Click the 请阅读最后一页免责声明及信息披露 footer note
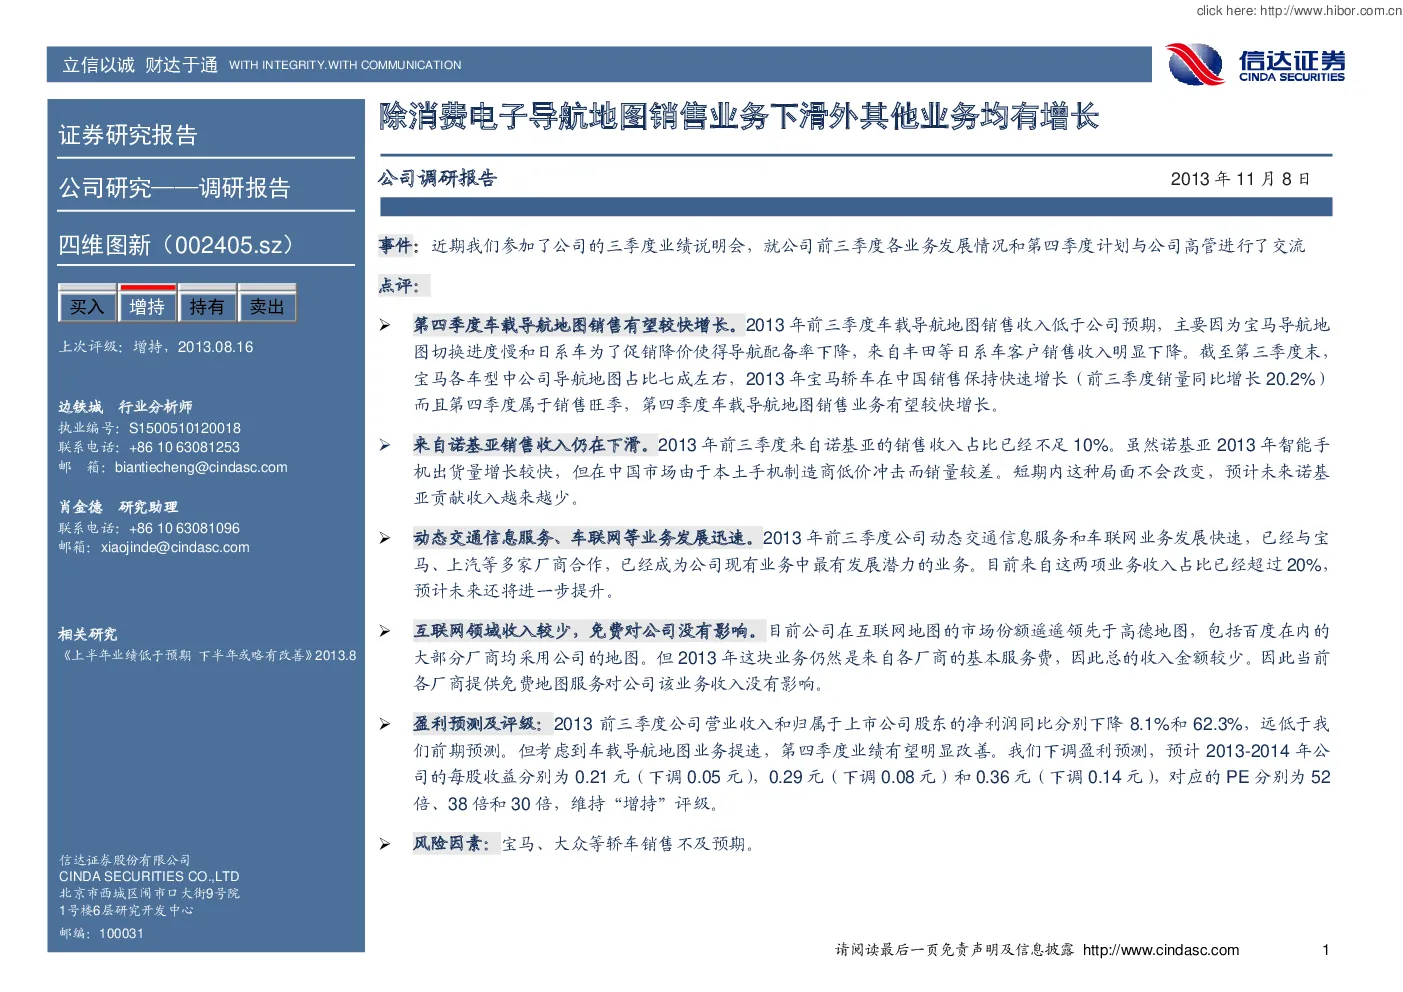The height and width of the screenshot is (992, 1403). (x=955, y=950)
